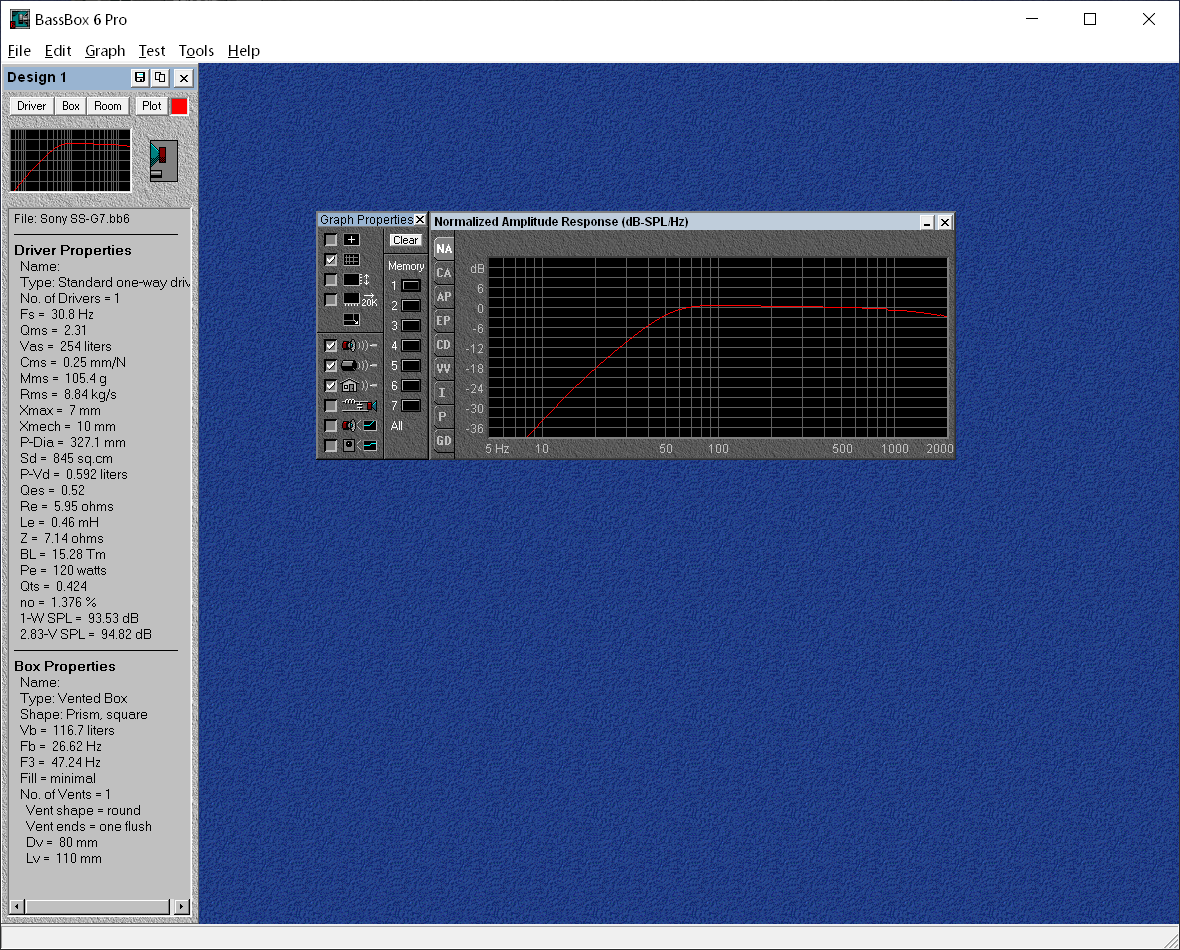Switch to the EP graph tab
The image size is (1180, 950).
(x=444, y=321)
